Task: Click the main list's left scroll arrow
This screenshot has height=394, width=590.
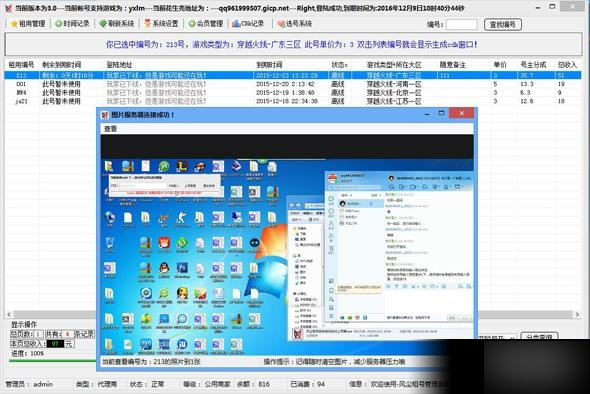Action: [x=9, y=314]
